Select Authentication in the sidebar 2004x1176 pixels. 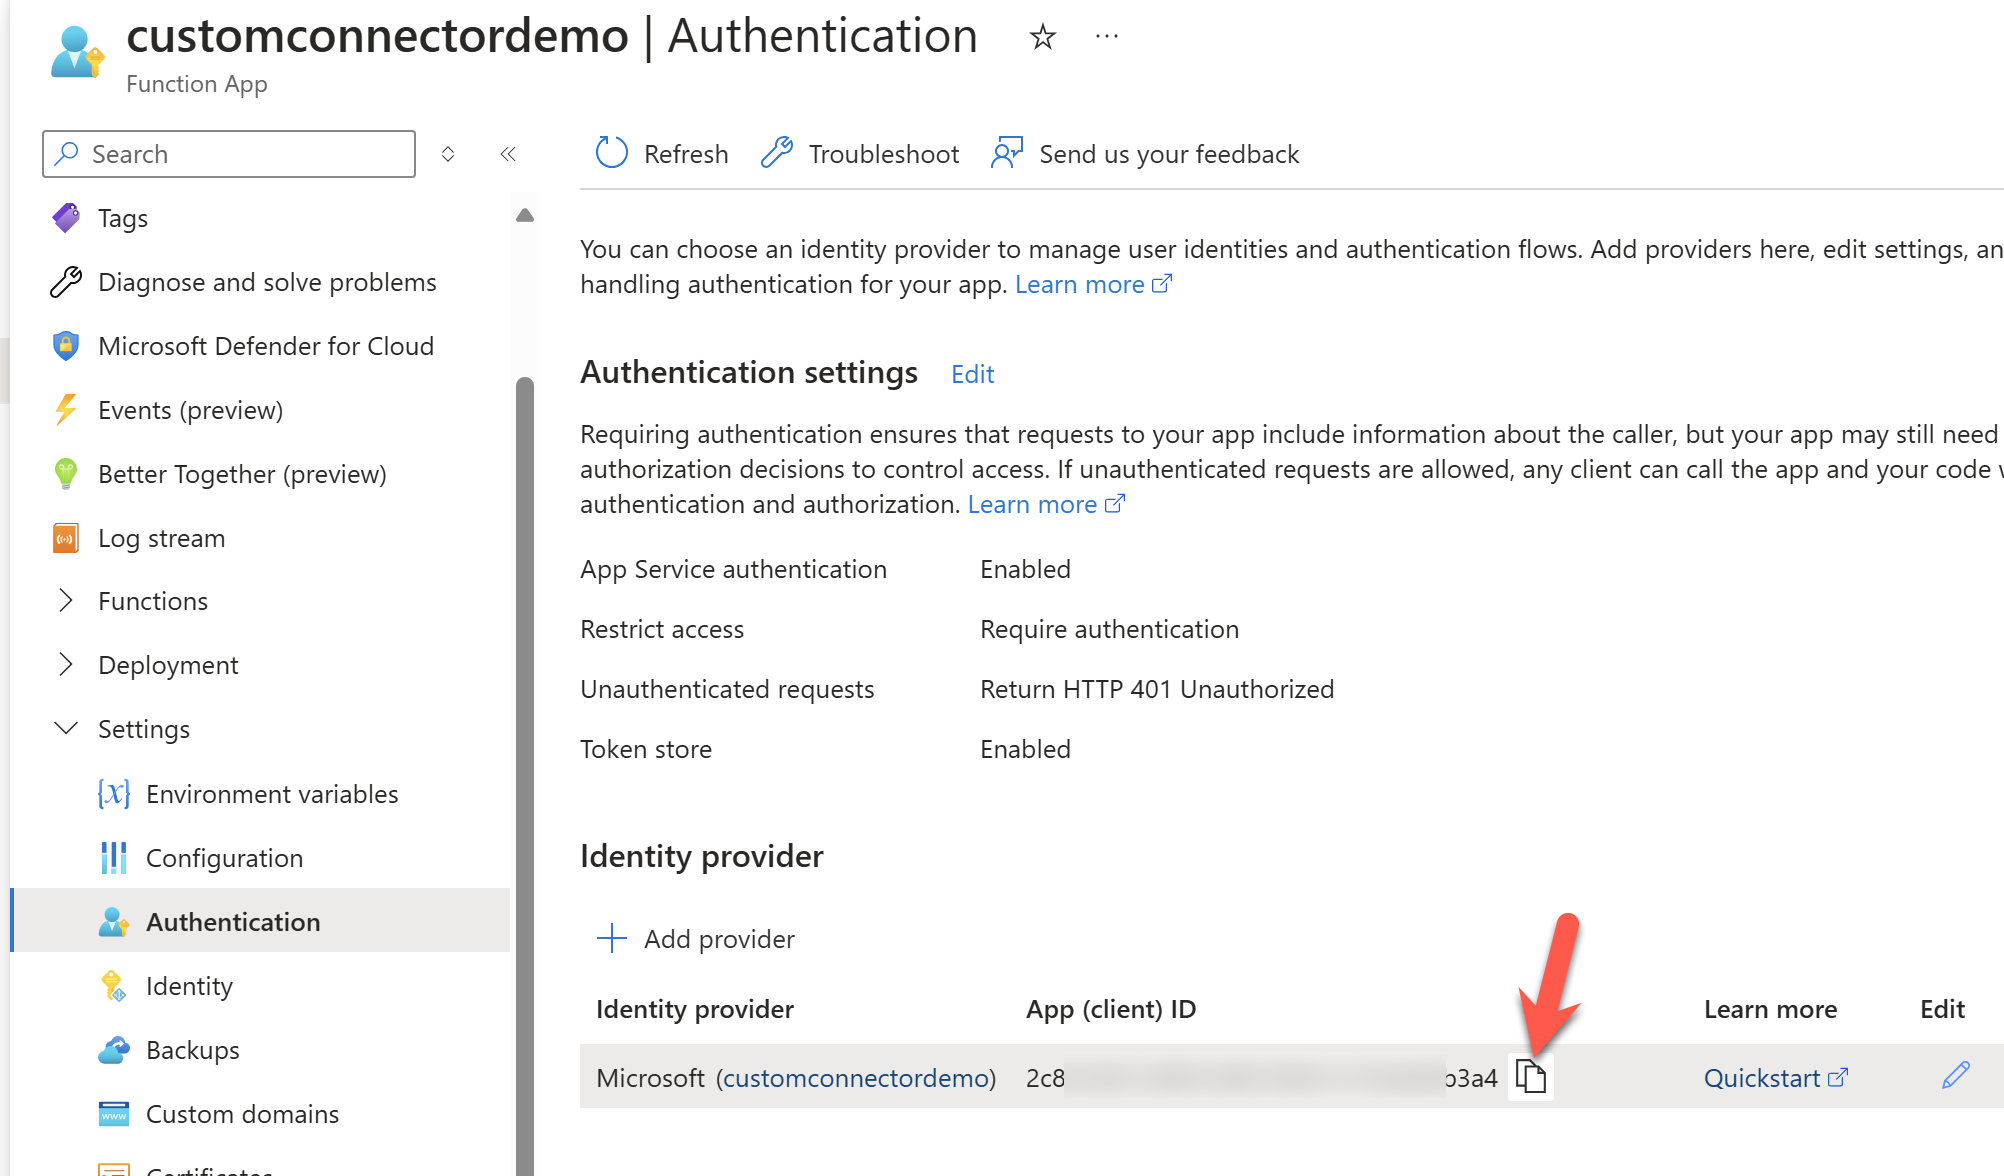pyautogui.click(x=233, y=921)
